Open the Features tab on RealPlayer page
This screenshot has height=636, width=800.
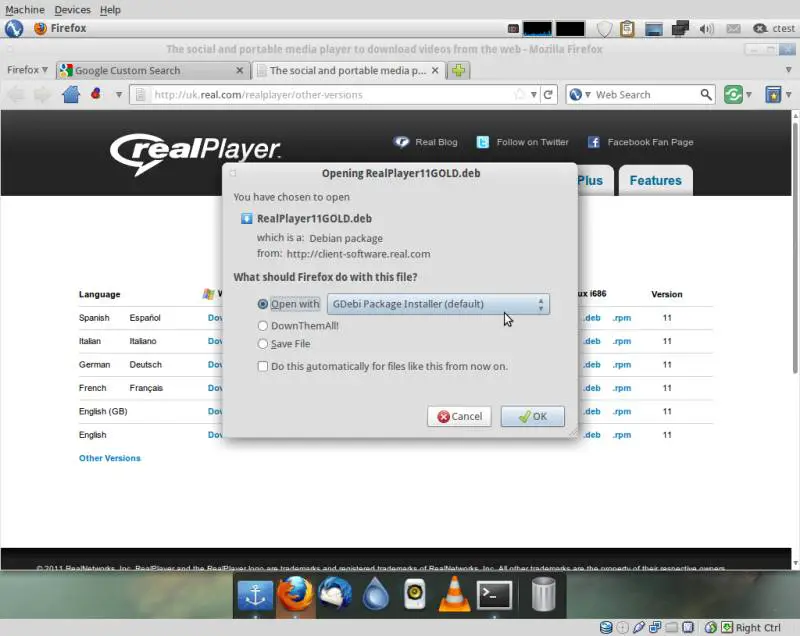click(656, 181)
